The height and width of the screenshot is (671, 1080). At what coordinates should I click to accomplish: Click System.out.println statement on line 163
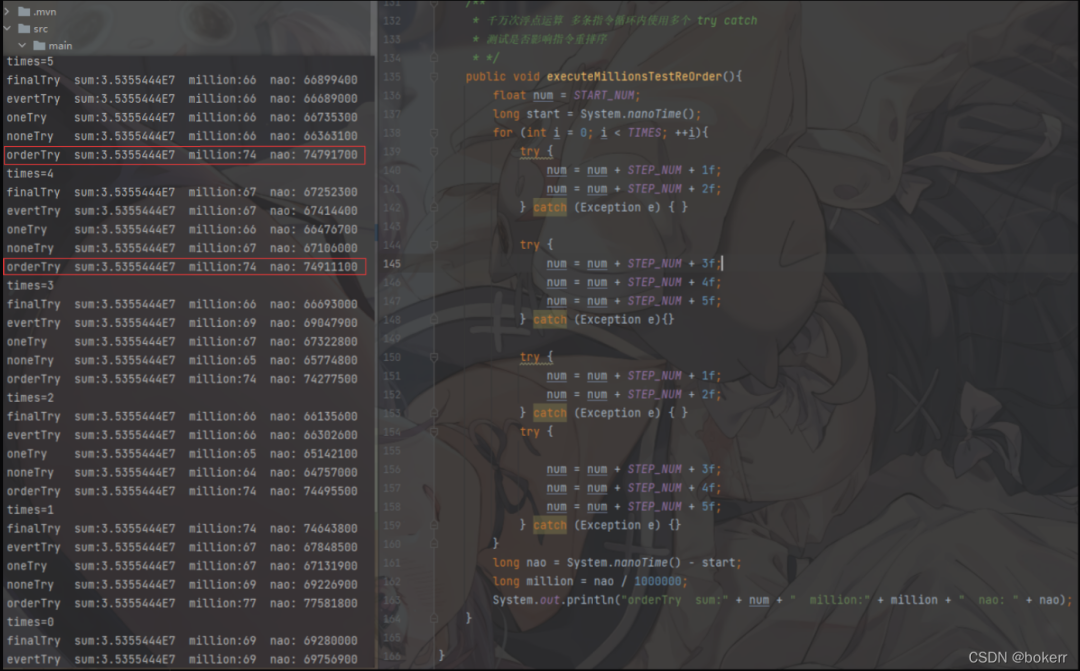(x=782, y=600)
